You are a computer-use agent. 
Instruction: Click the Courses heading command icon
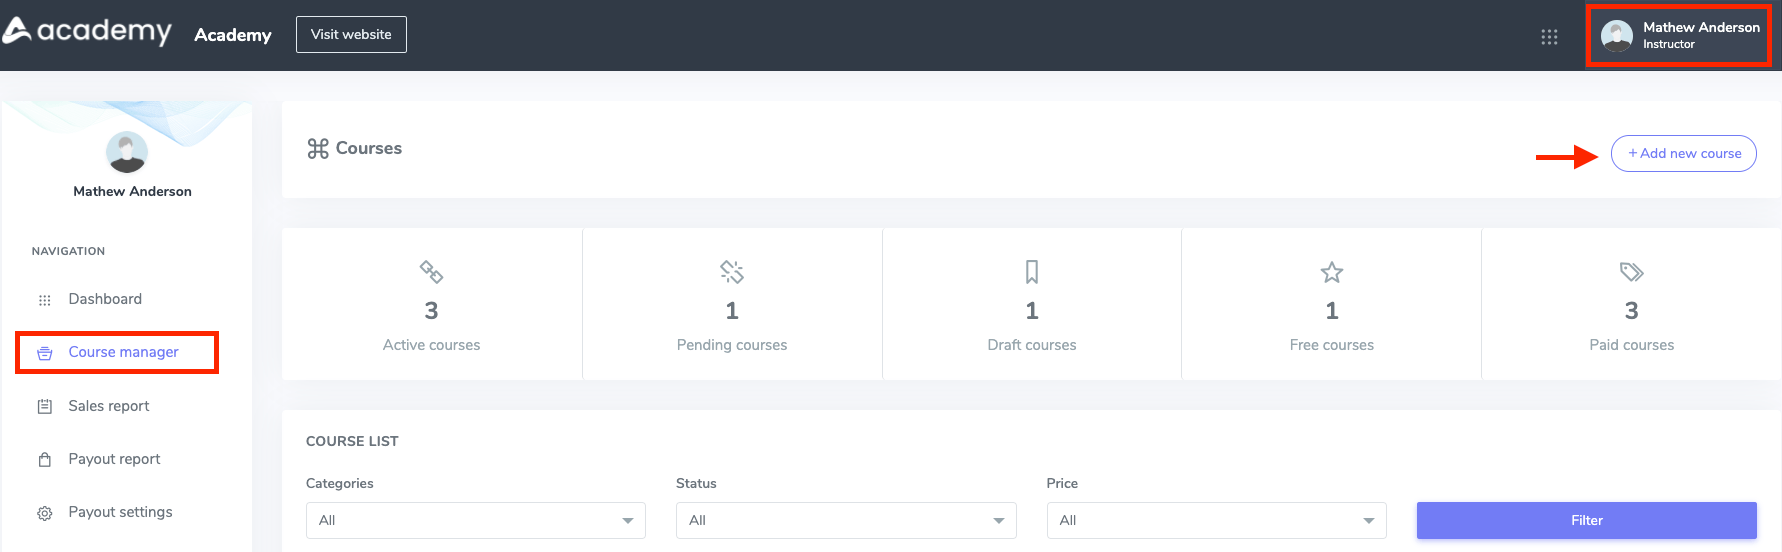pos(318,149)
